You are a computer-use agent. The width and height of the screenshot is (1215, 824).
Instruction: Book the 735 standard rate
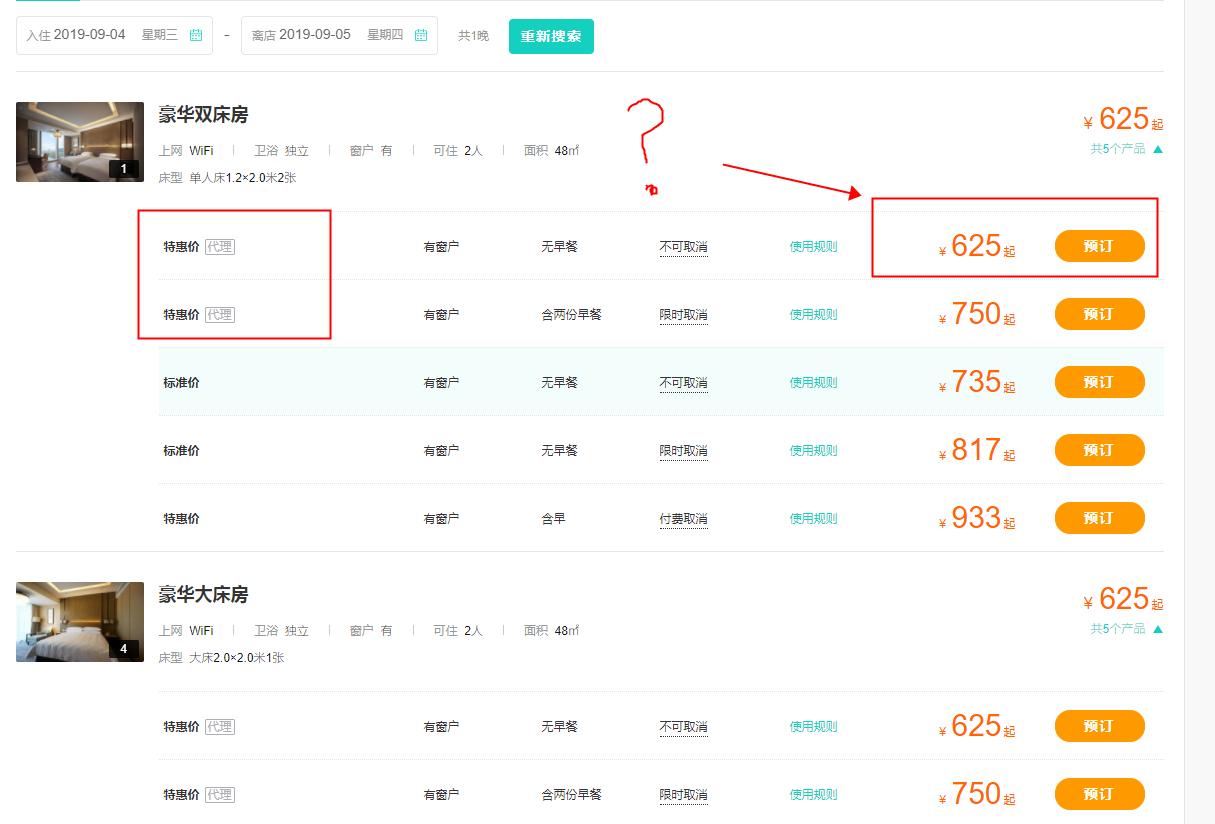coord(1099,382)
